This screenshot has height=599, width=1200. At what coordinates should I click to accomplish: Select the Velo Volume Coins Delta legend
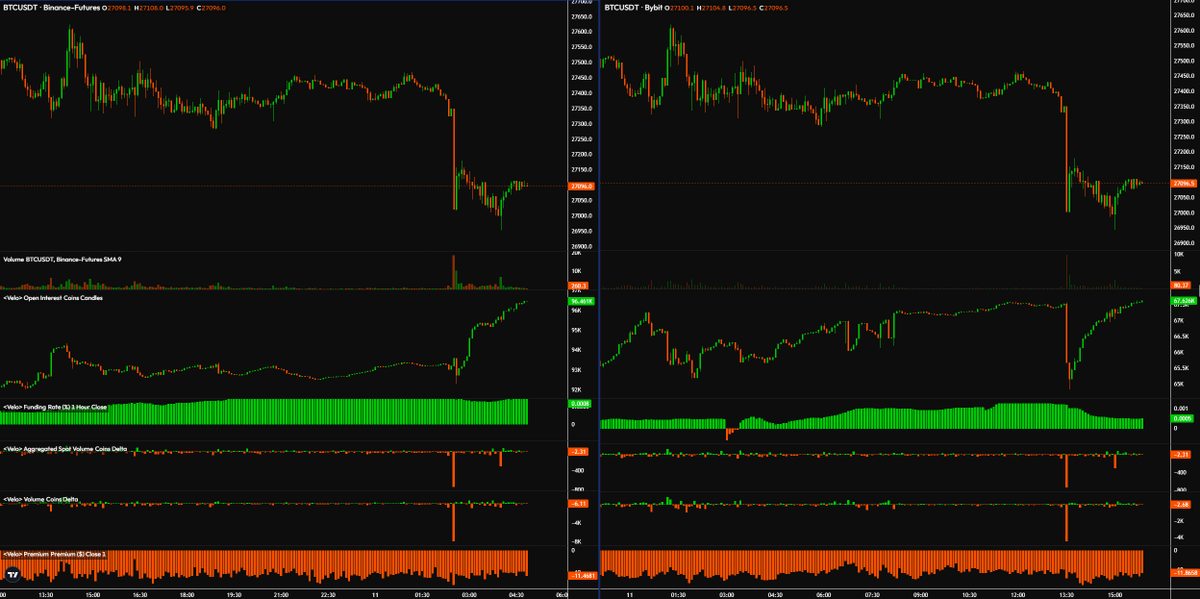coord(41,499)
